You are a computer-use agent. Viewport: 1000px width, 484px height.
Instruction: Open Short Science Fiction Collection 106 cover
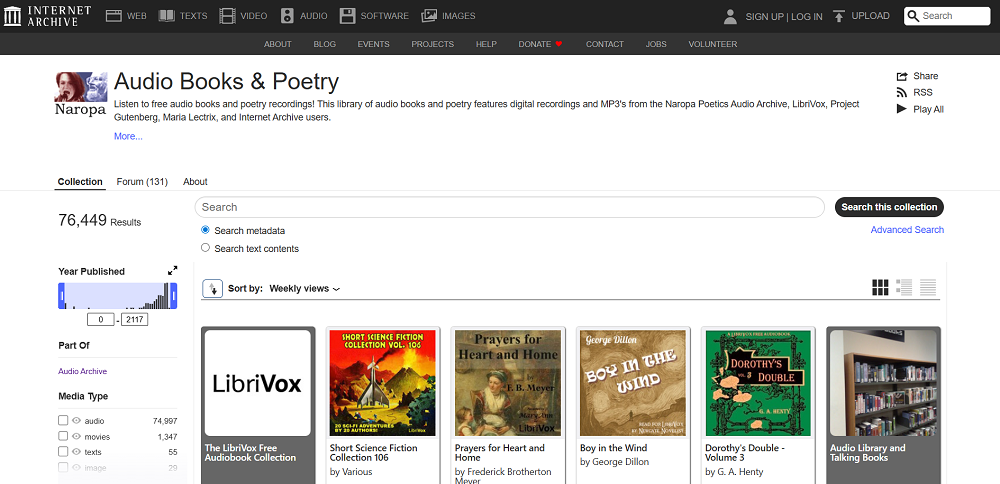383,383
